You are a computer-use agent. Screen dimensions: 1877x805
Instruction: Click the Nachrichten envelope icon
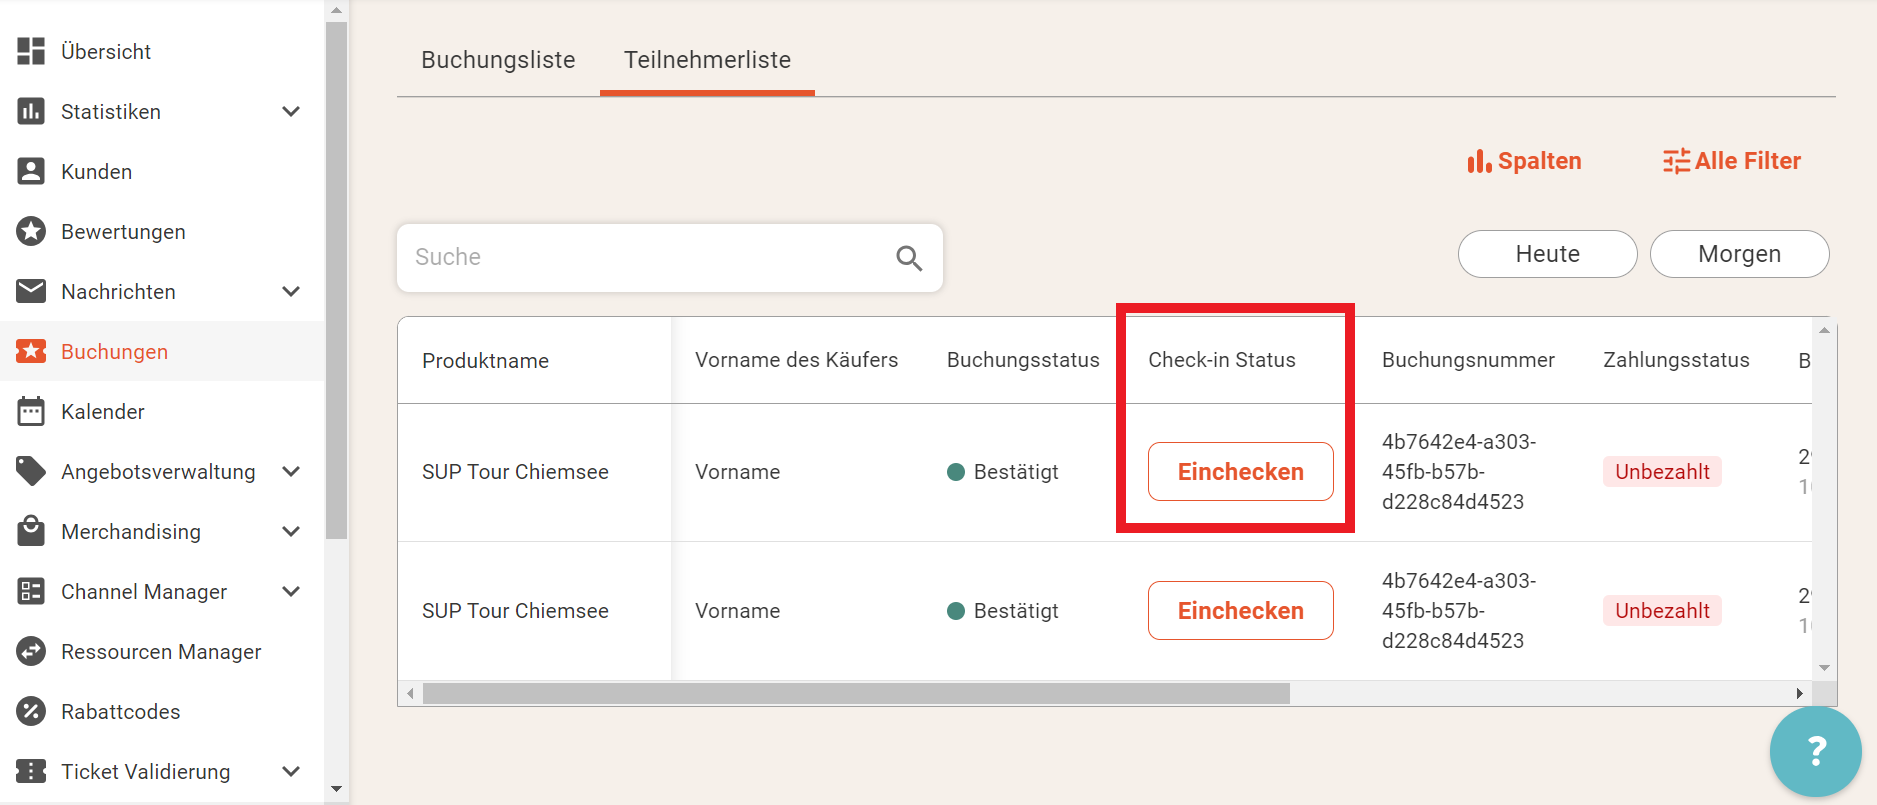coord(31,291)
